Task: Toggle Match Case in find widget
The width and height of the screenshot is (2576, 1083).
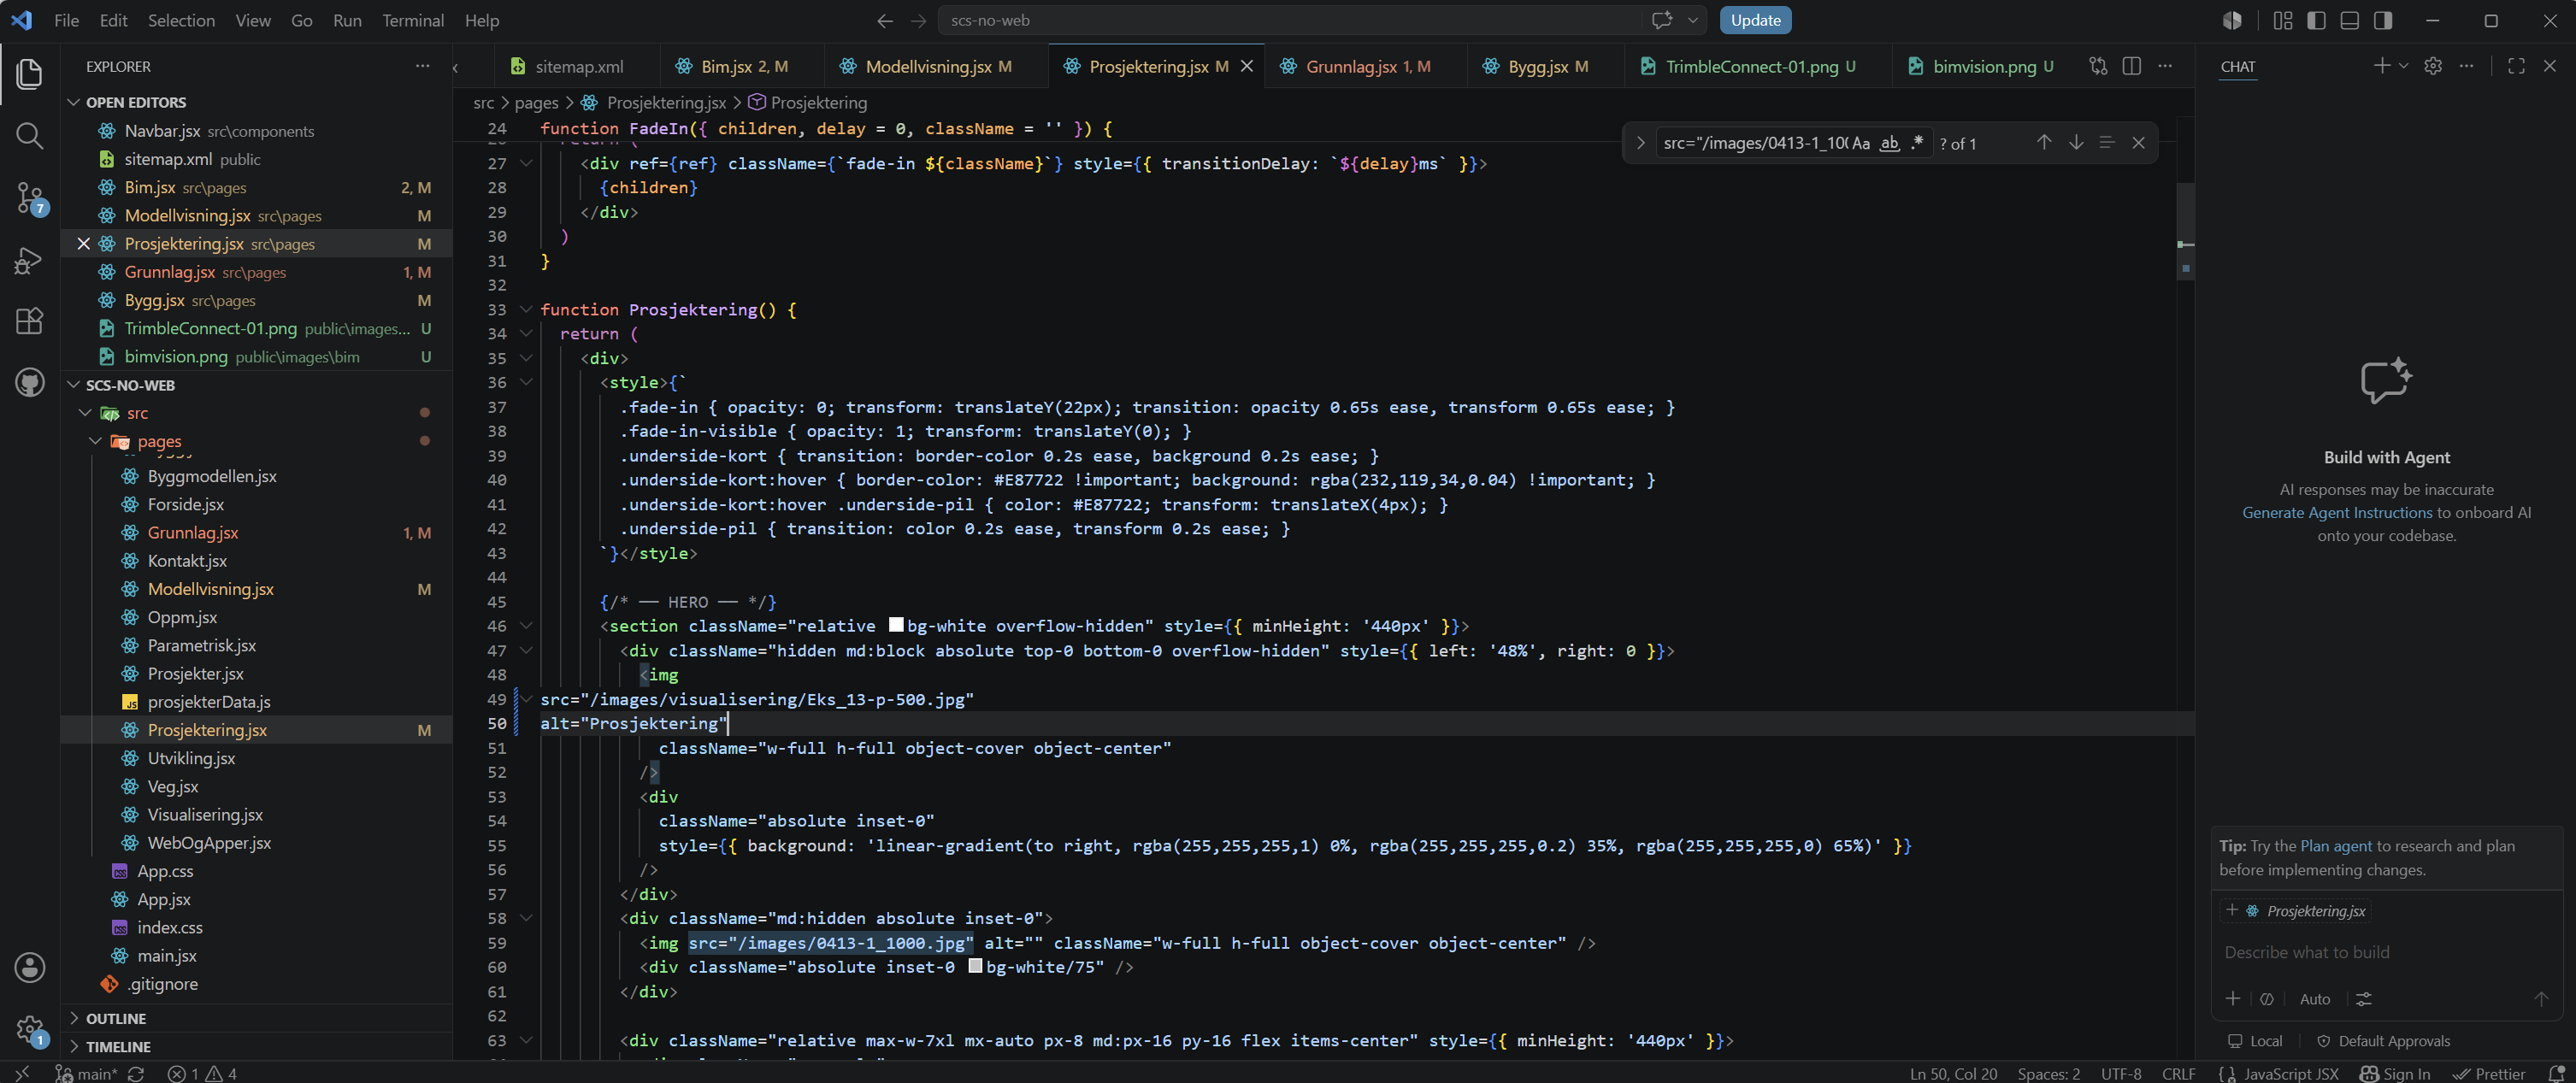Action: 1861,143
